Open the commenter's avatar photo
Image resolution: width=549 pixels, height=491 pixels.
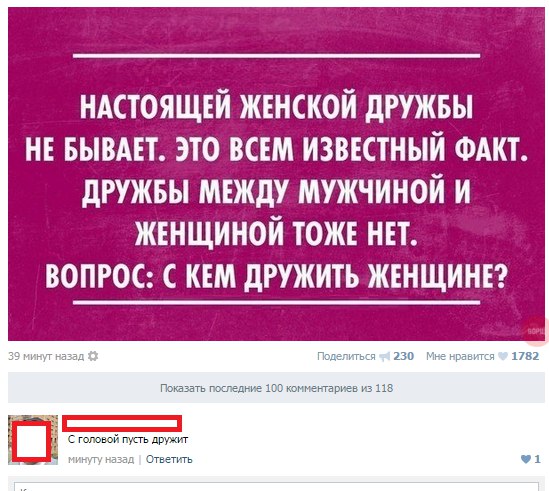coord(33,440)
